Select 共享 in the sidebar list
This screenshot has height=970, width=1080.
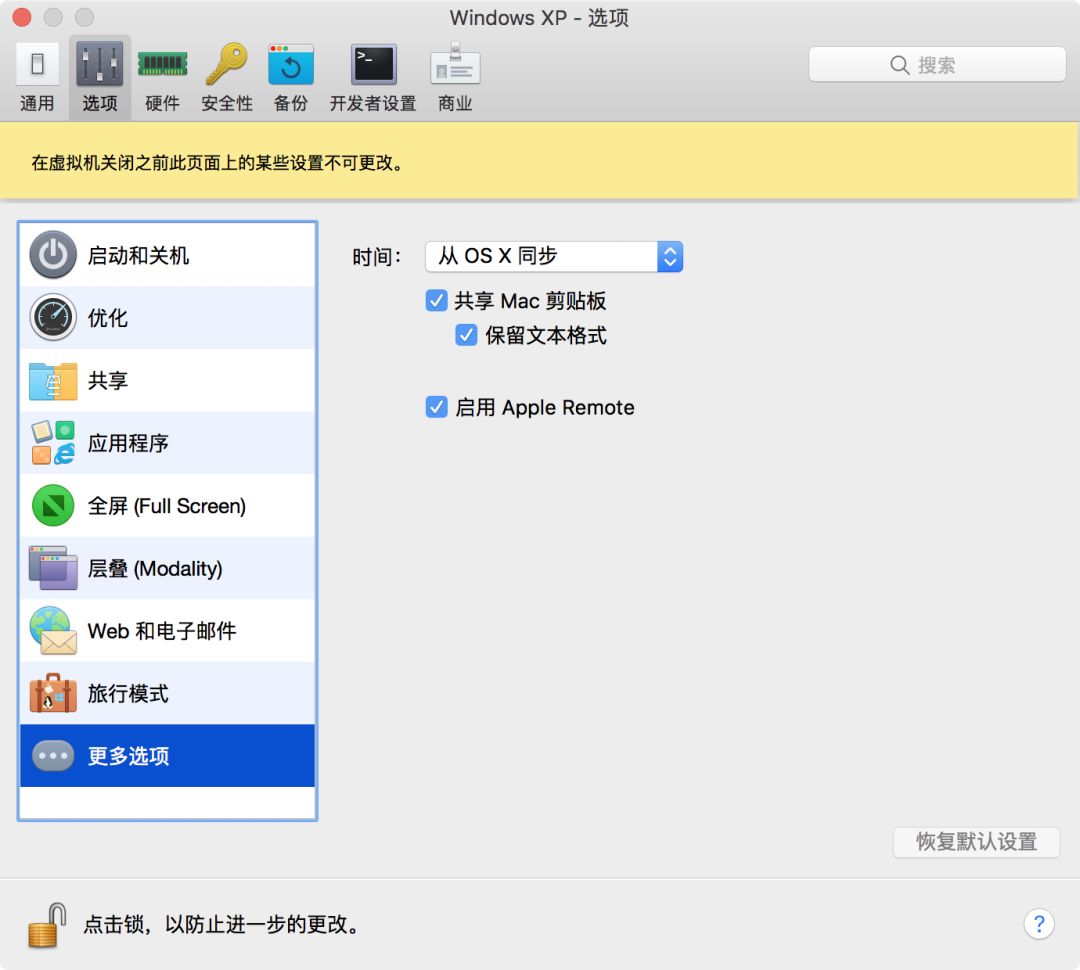(167, 380)
